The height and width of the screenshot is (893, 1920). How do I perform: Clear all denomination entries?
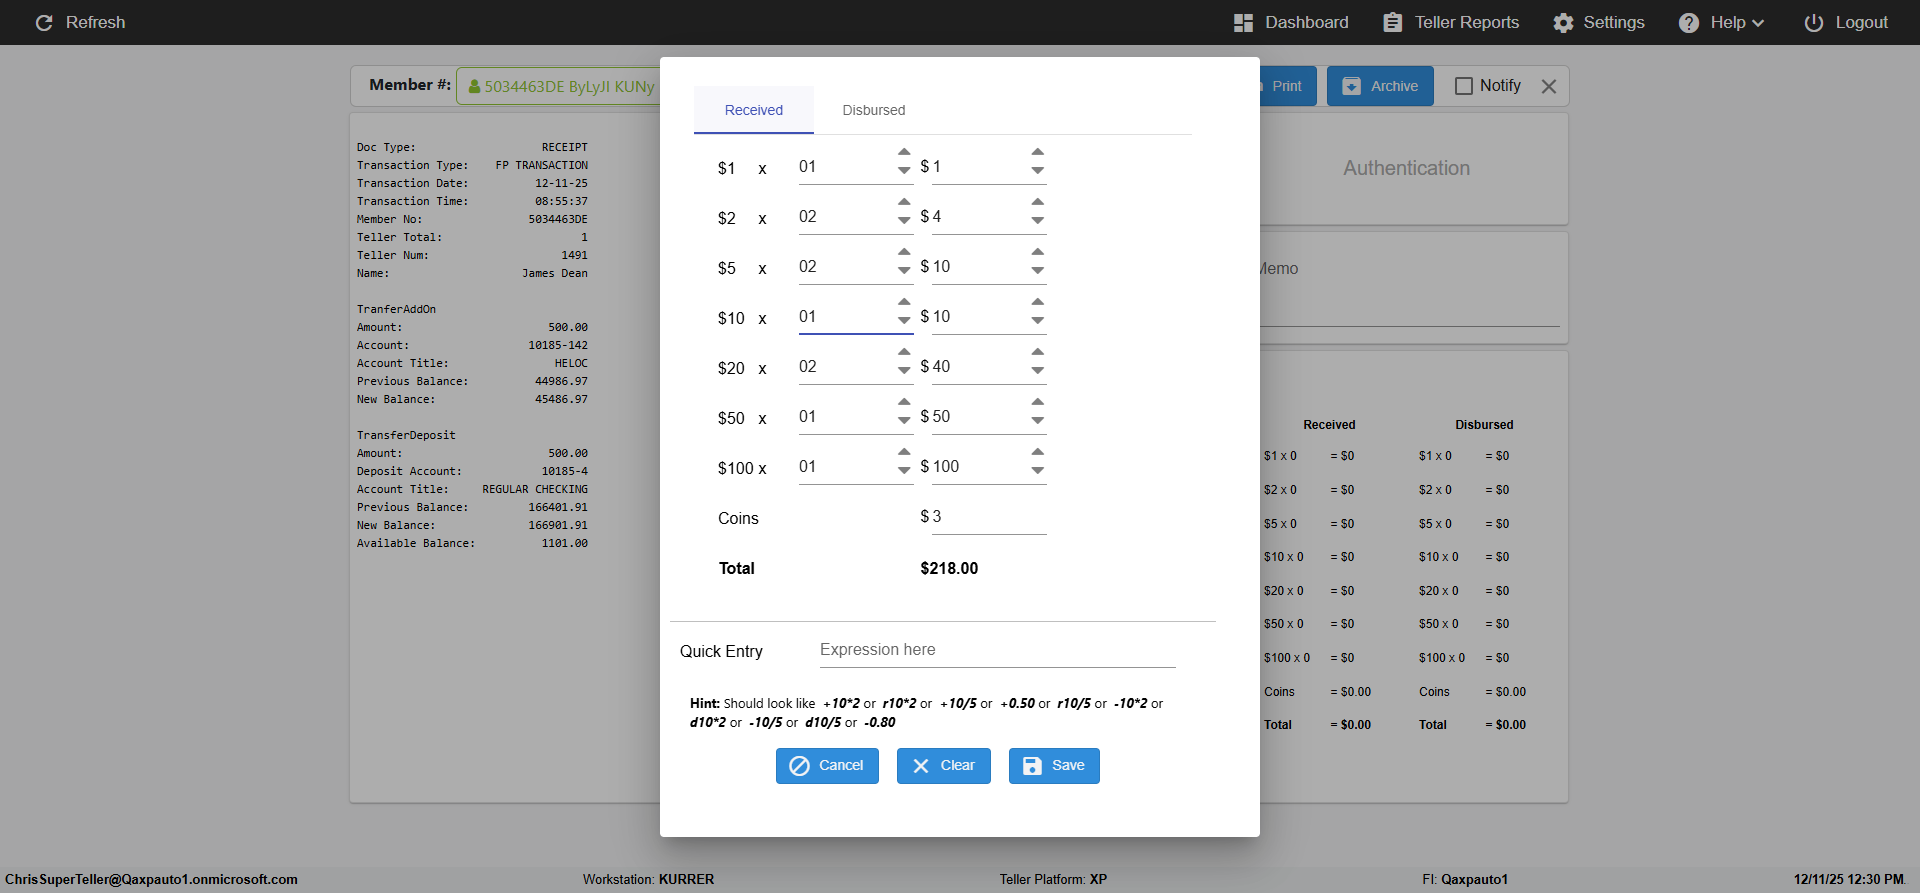944,766
